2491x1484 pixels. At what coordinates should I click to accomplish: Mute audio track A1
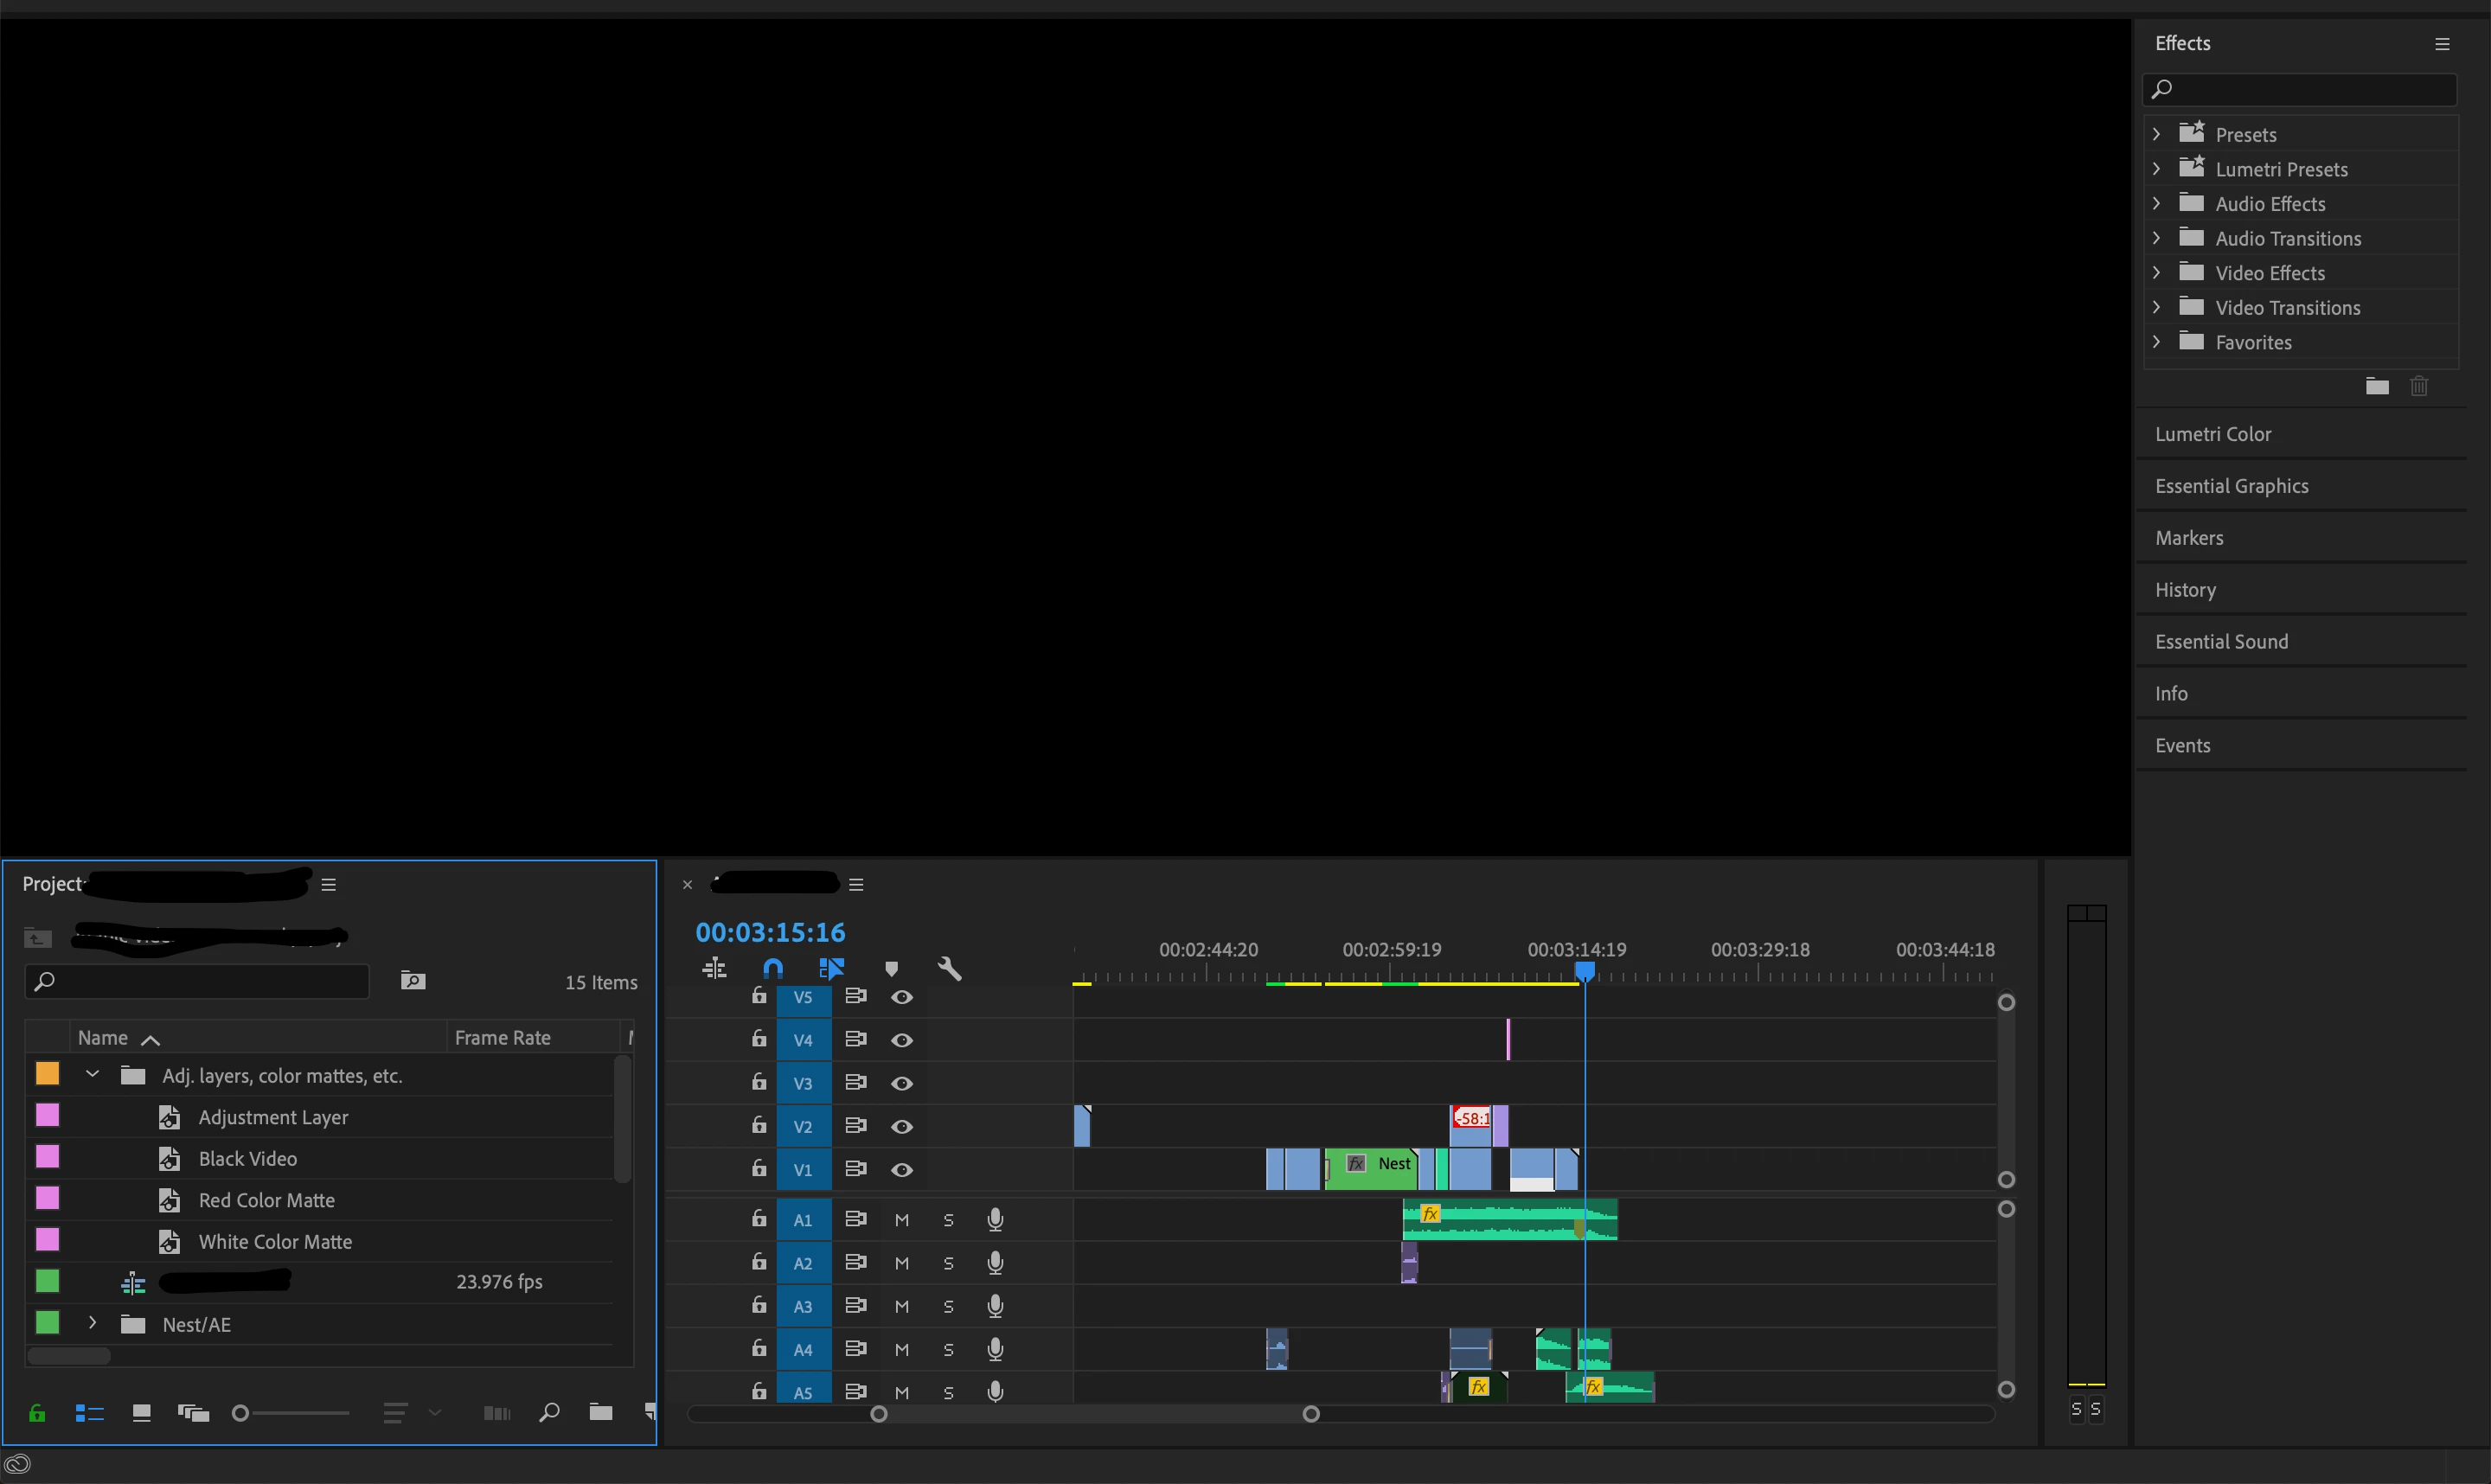pos(901,1220)
